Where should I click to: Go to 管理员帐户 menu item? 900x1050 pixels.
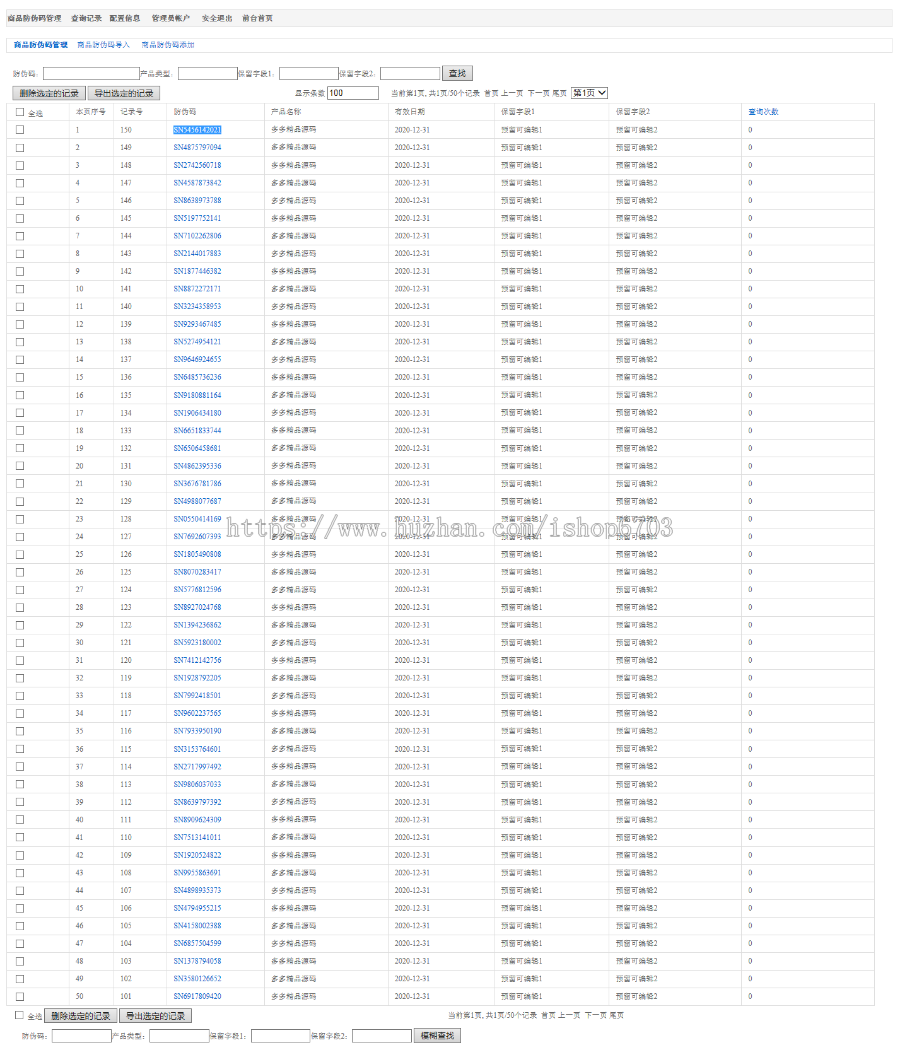pos(171,18)
